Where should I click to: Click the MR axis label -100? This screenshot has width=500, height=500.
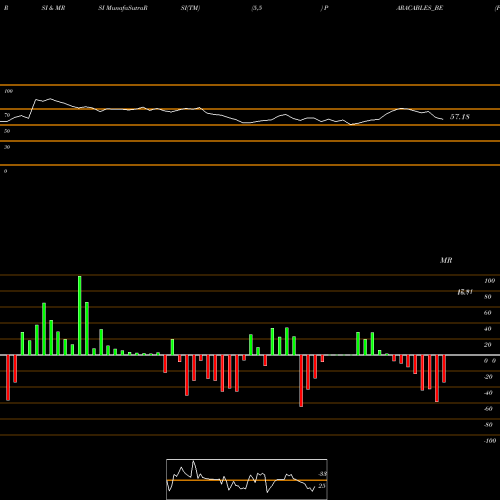coord(490,441)
